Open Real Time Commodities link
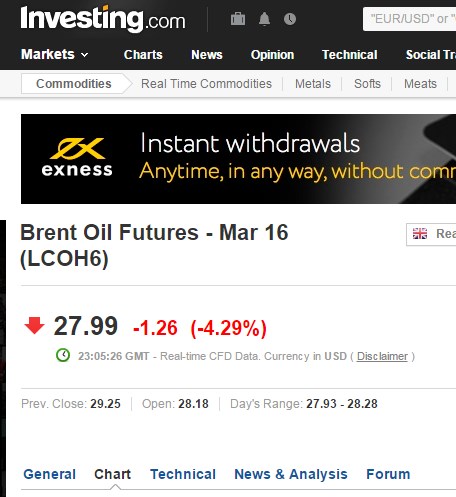 206,84
